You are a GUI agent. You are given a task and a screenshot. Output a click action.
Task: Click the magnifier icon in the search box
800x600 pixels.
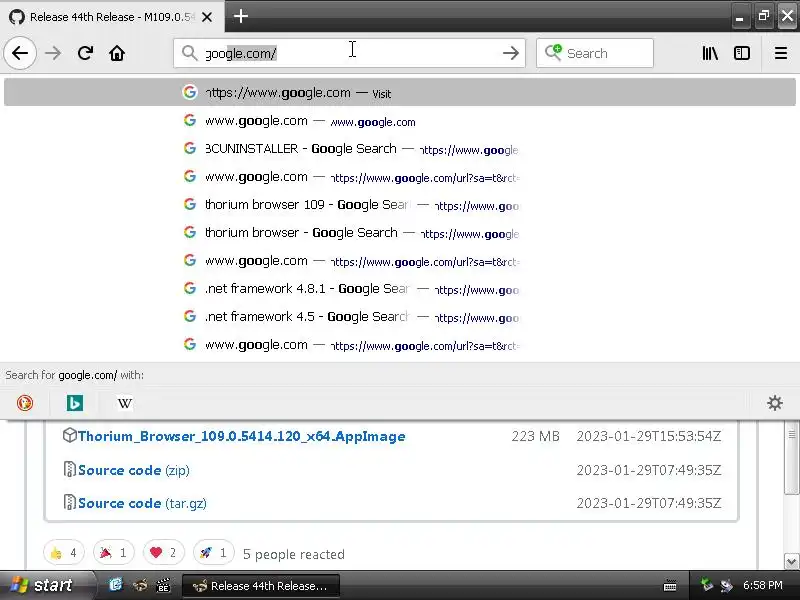[553, 53]
